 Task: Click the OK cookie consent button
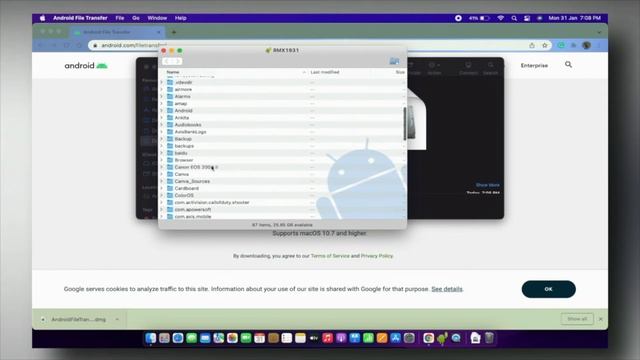[549, 289]
